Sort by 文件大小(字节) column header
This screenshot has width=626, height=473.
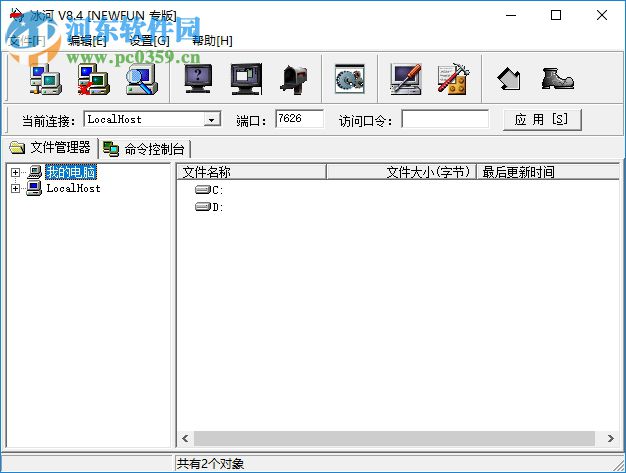coord(402,172)
